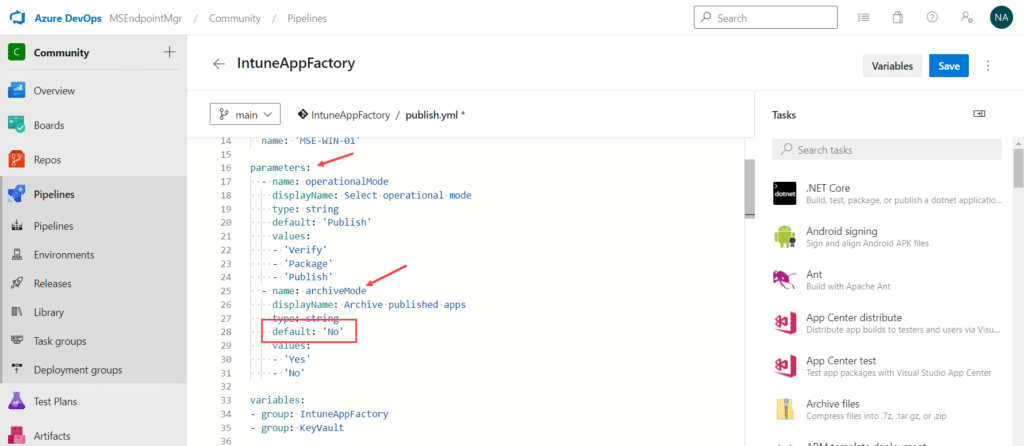Image resolution: width=1024 pixels, height=446 pixels.
Task: Open Deployment groups in the sidebar
Action: tap(78, 370)
